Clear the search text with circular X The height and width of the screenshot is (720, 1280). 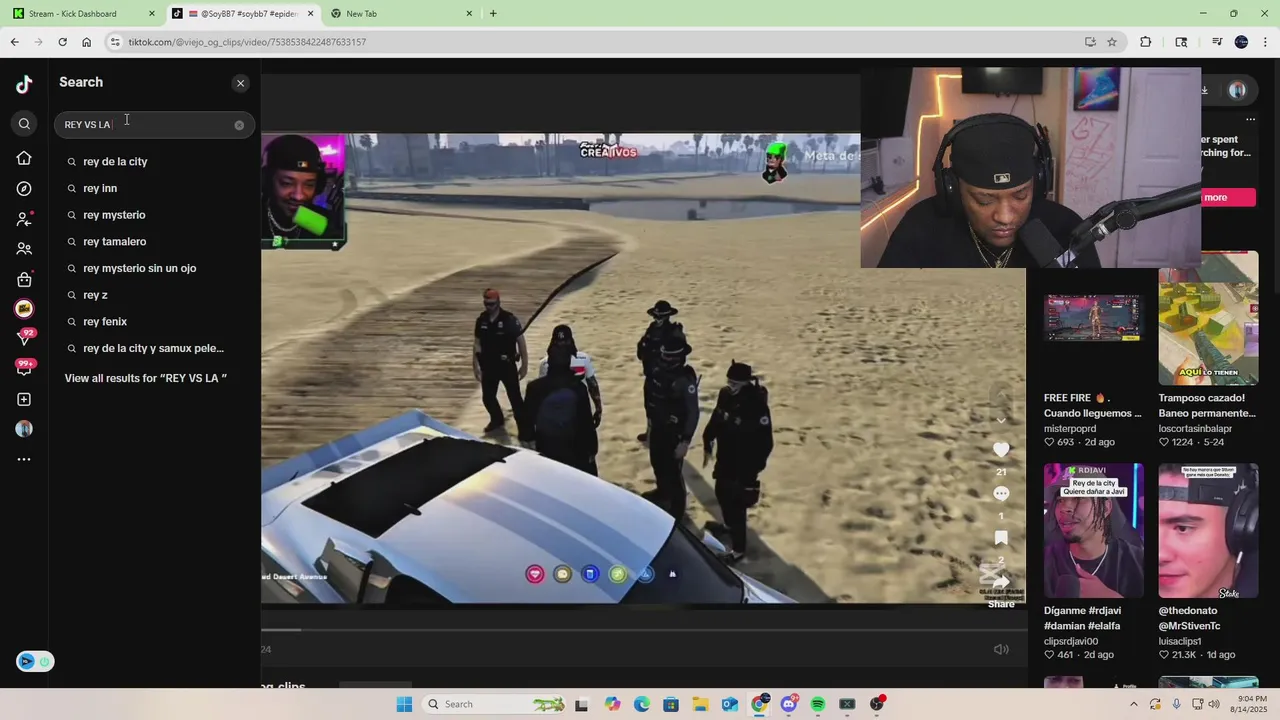pos(239,125)
